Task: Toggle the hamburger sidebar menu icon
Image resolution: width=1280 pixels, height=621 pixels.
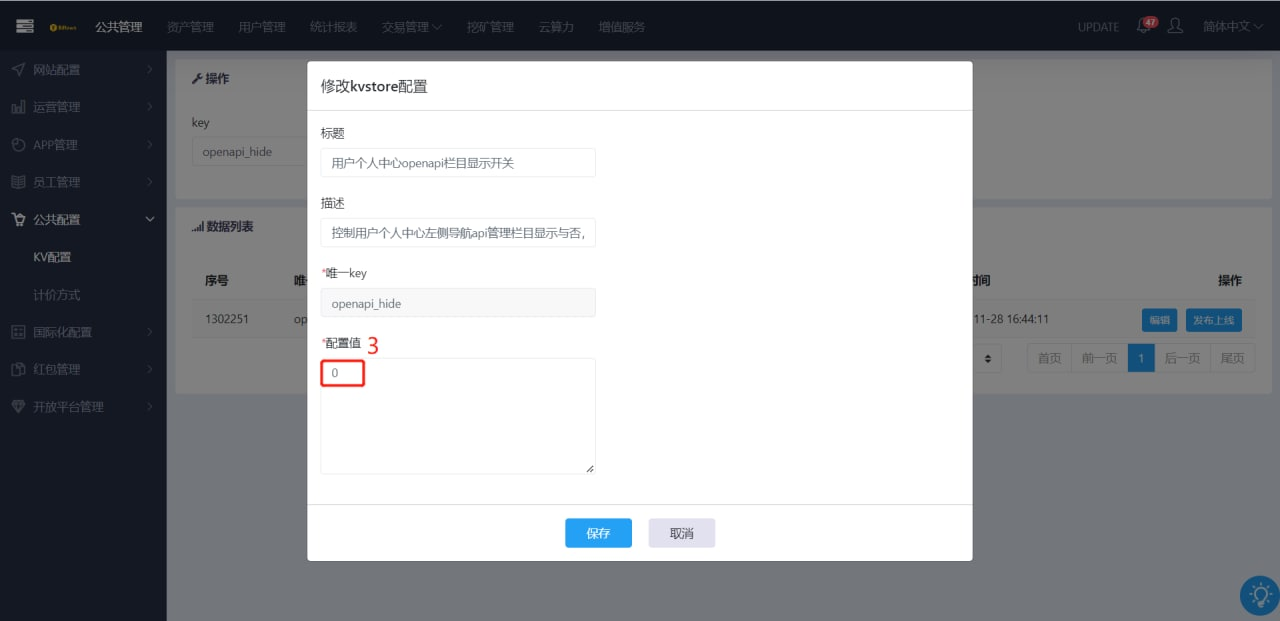Action: pyautogui.click(x=25, y=26)
